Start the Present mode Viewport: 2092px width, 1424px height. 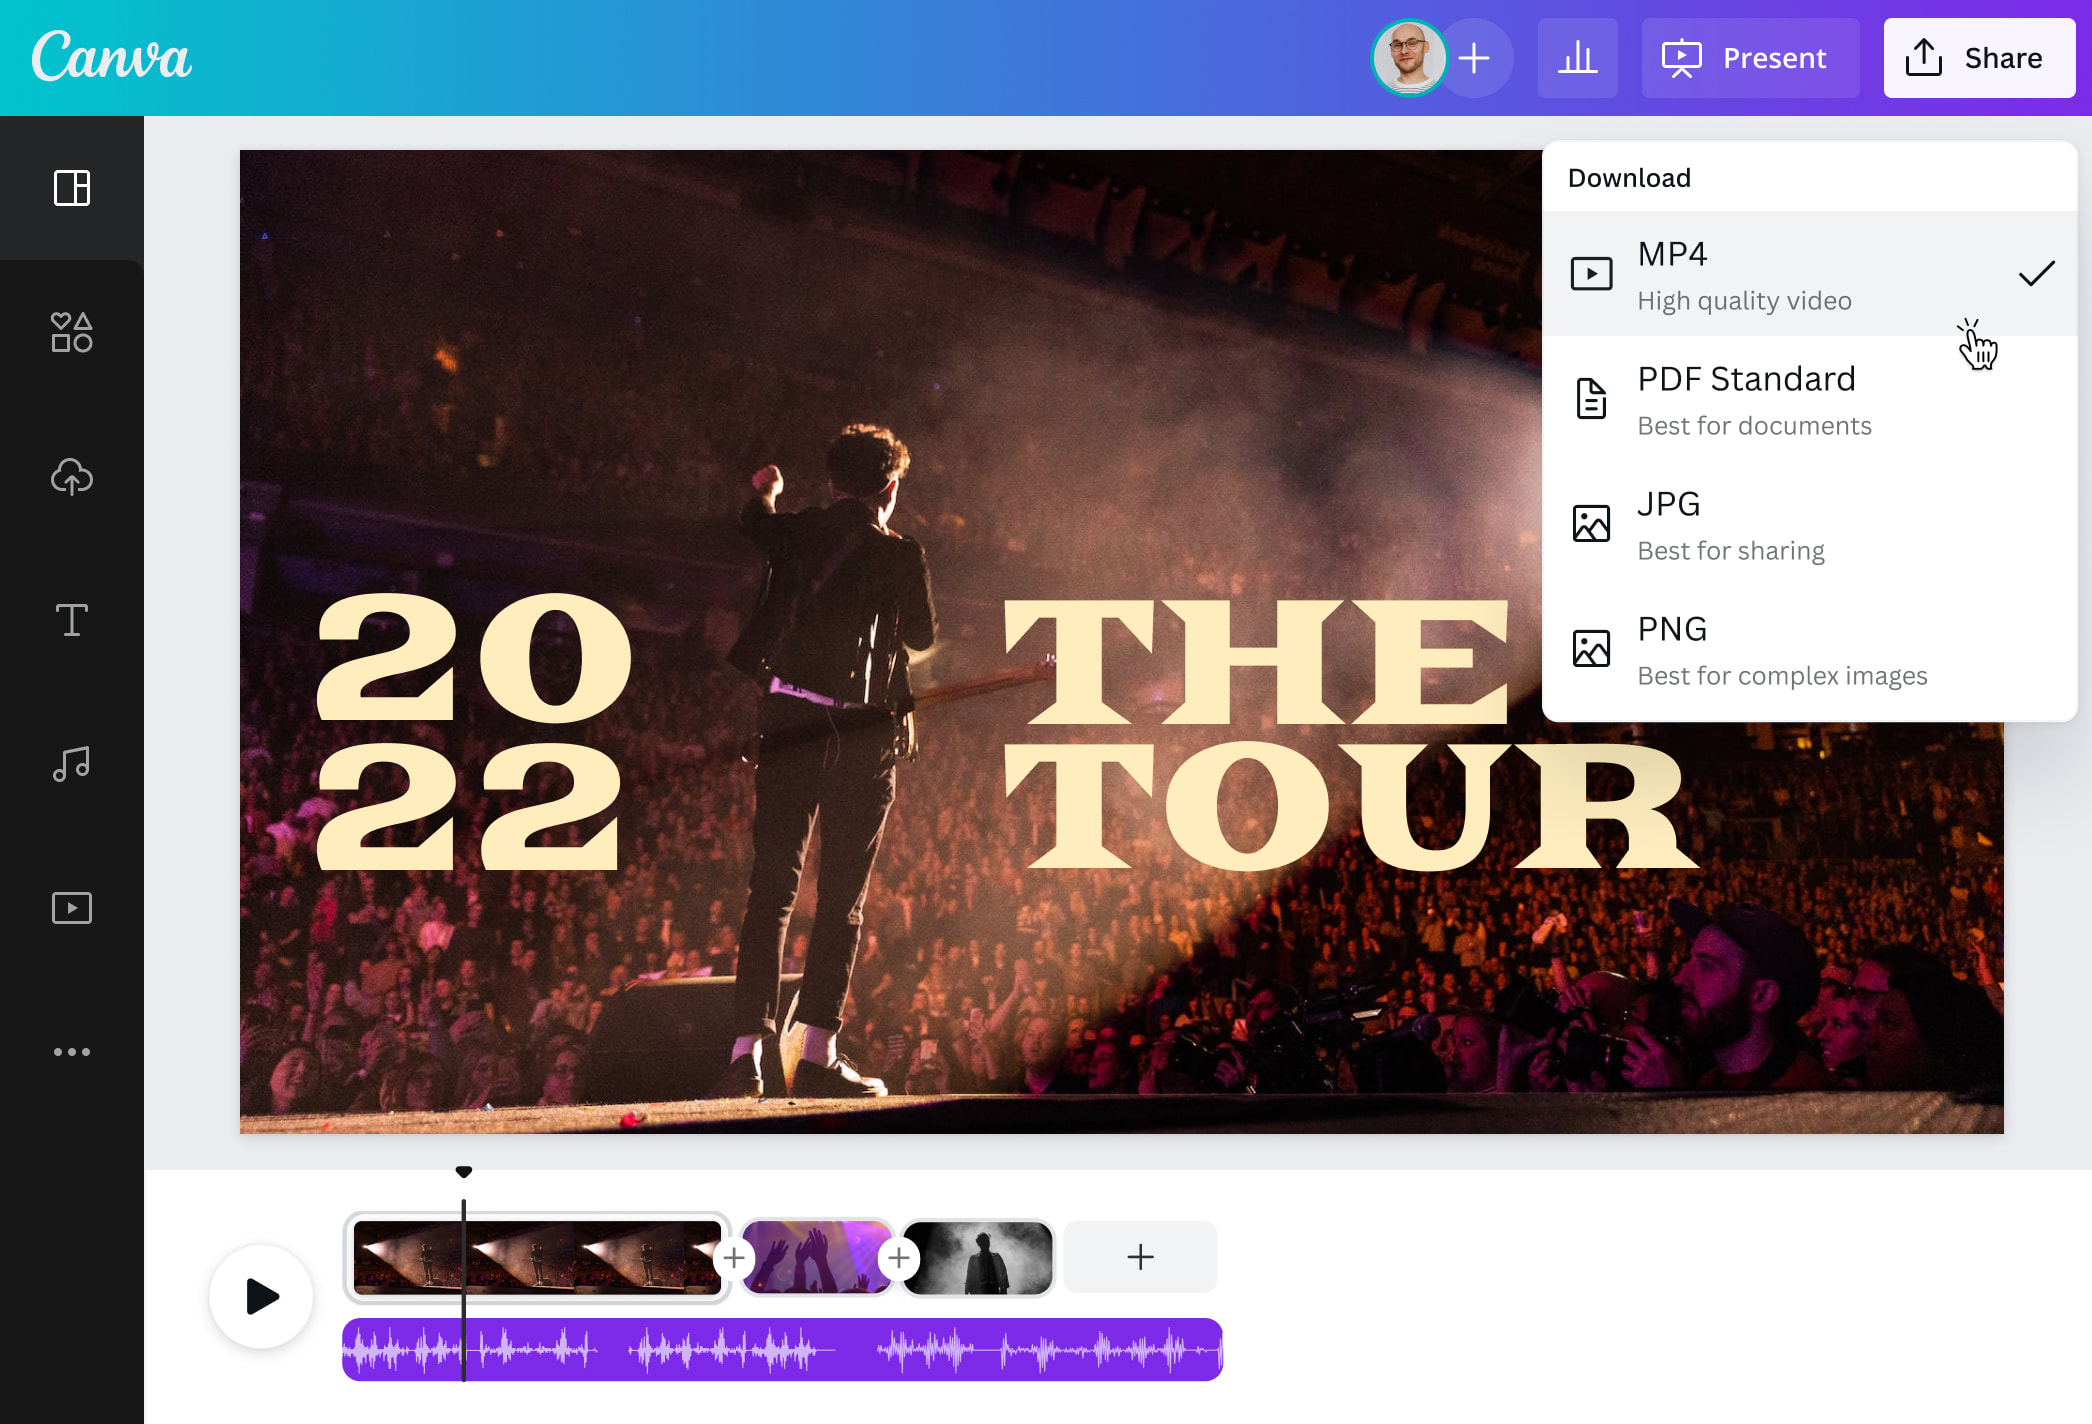[x=1749, y=57]
